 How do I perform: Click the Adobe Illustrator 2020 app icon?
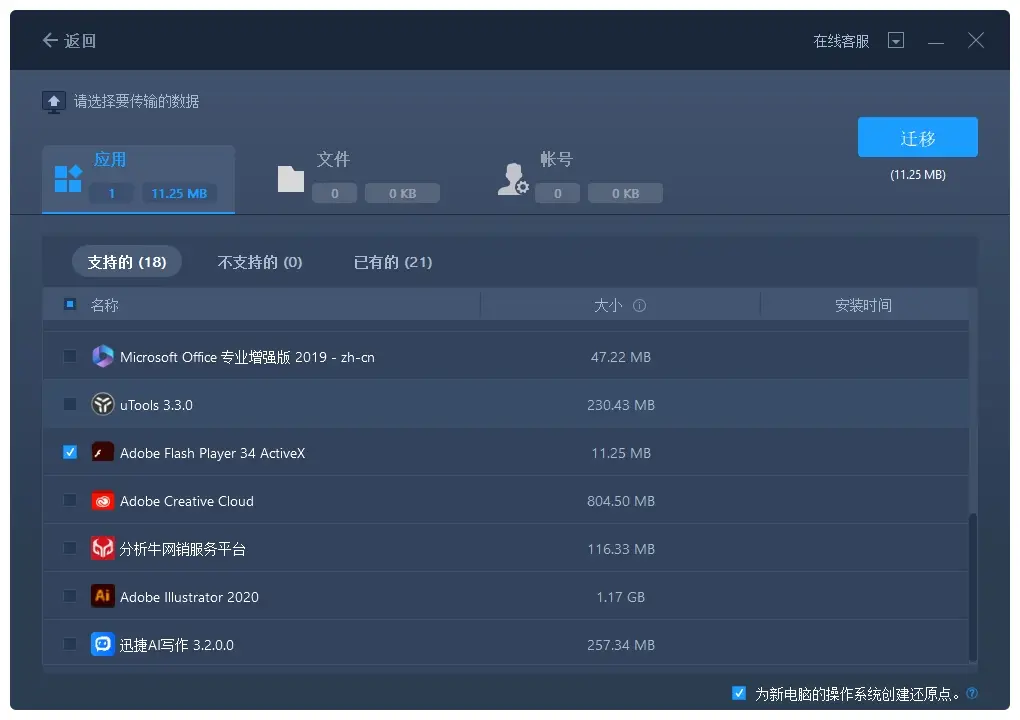[103, 596]
